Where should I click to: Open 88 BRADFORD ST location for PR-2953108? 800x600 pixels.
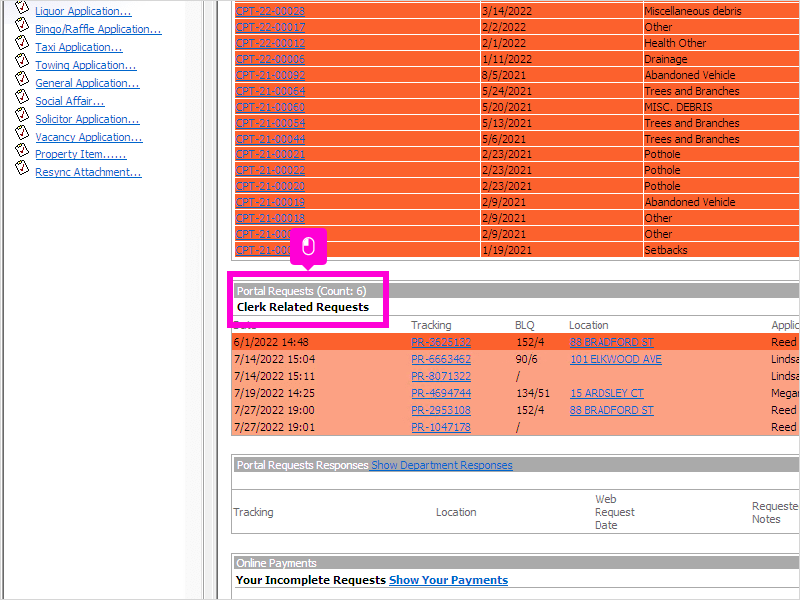point(611,410)
